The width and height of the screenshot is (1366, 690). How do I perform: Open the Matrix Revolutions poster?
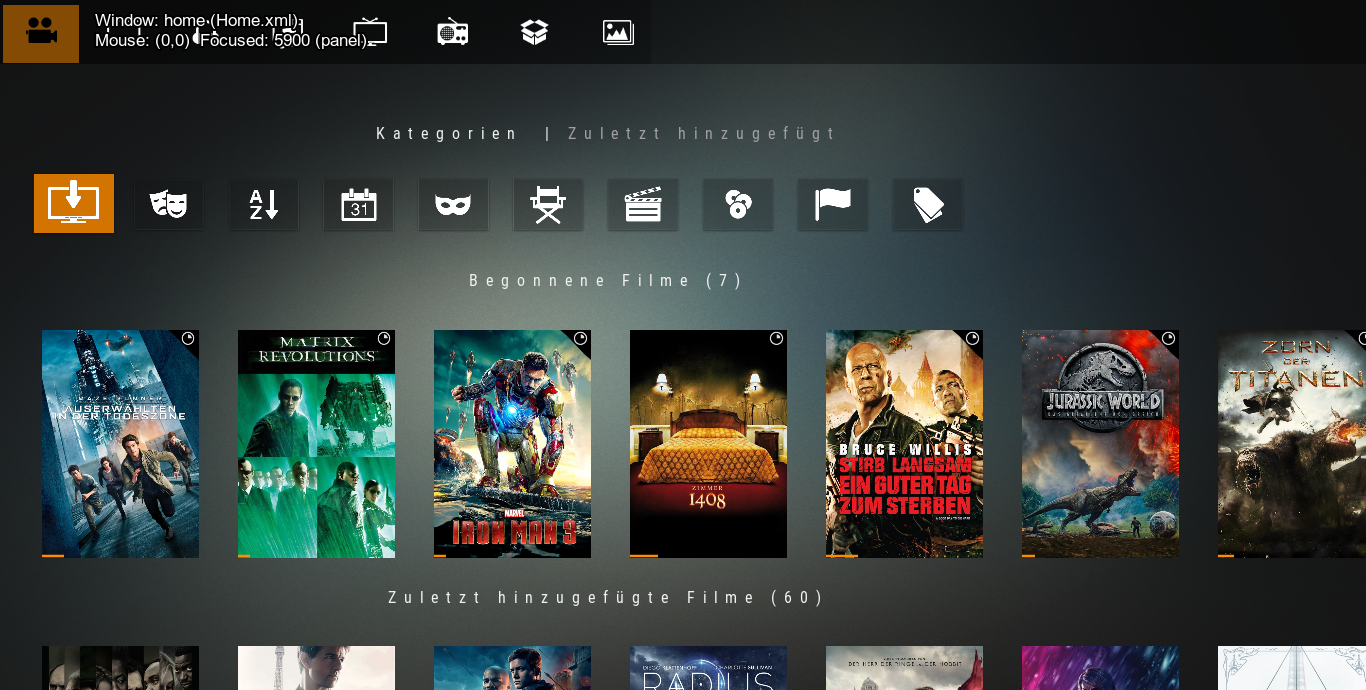(316, 444)
